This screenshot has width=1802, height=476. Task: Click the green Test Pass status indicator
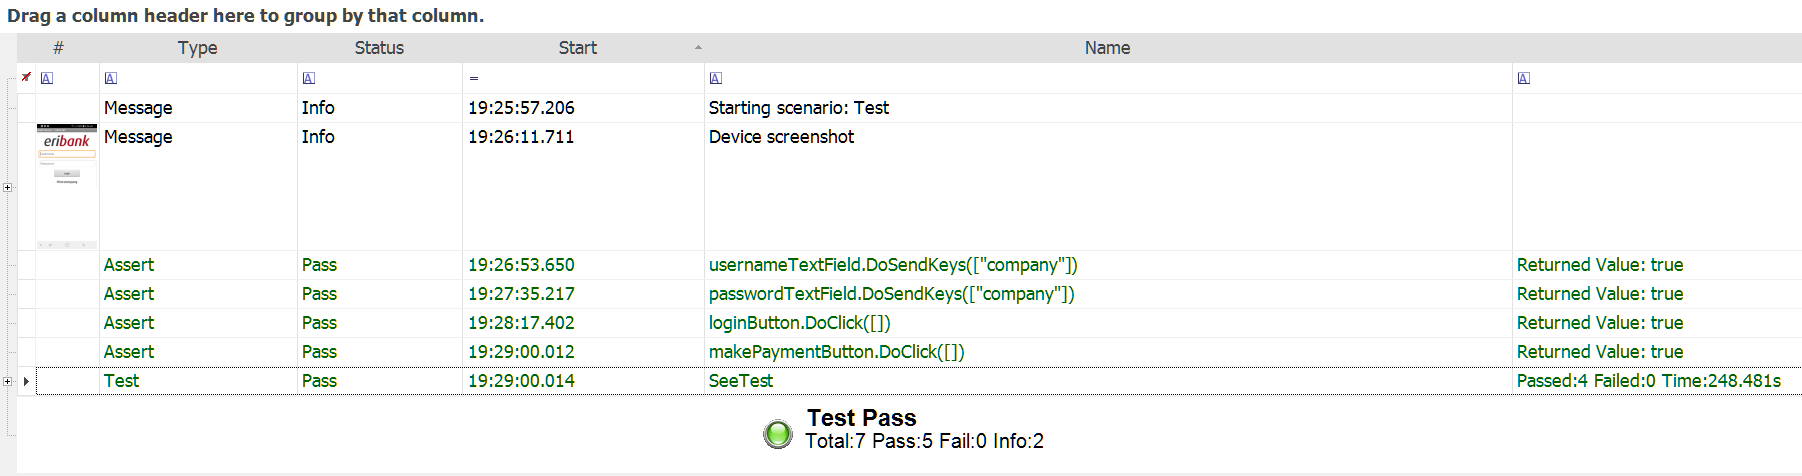778,433
